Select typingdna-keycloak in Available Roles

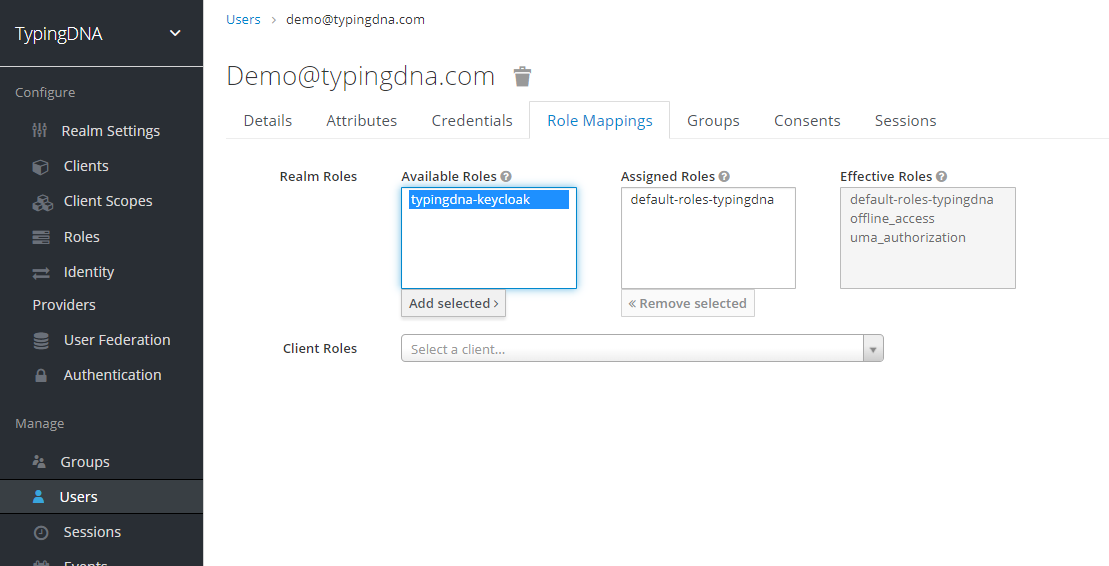(x=489, y=200)
